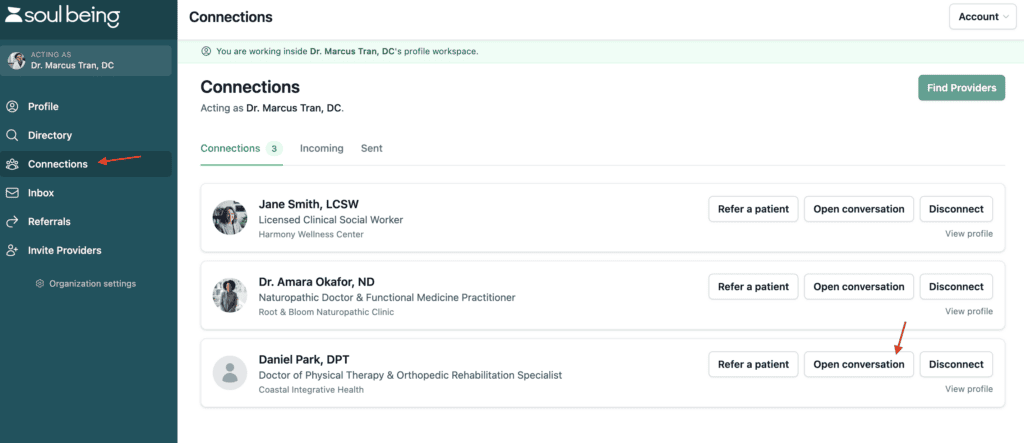Click the Find Providers button
Screen dimensions: 1024x443
click(961, 88)
